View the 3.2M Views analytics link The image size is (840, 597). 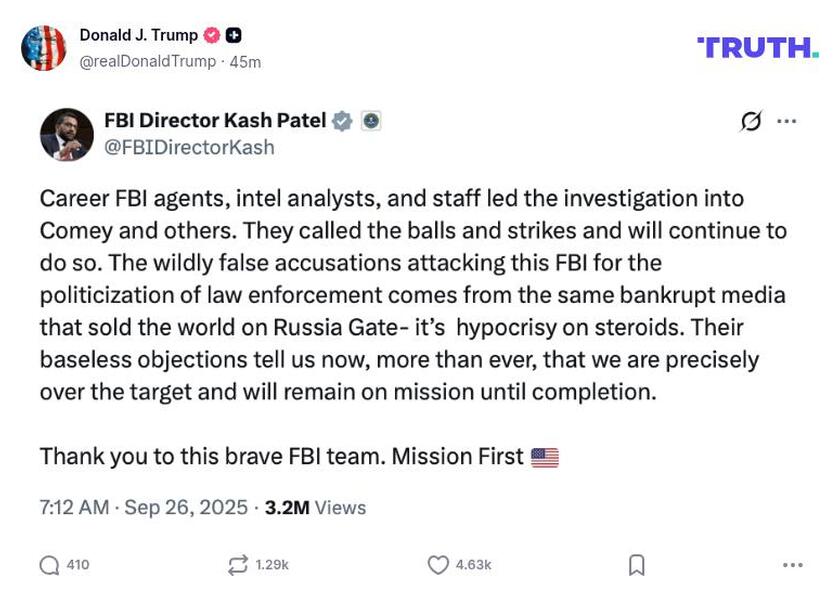pos(314,507)
